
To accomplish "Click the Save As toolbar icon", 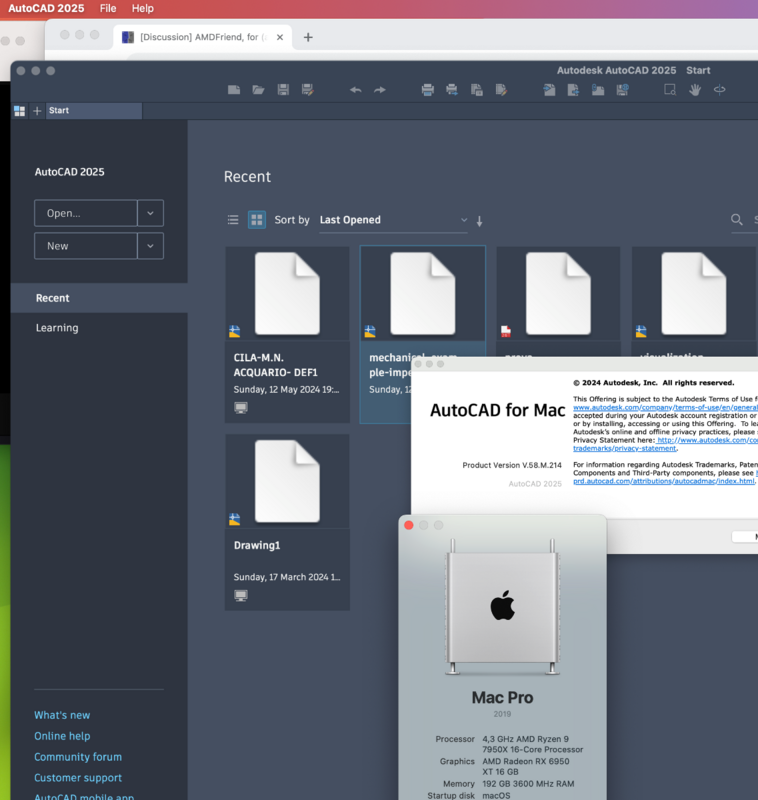I will (308, 90).
